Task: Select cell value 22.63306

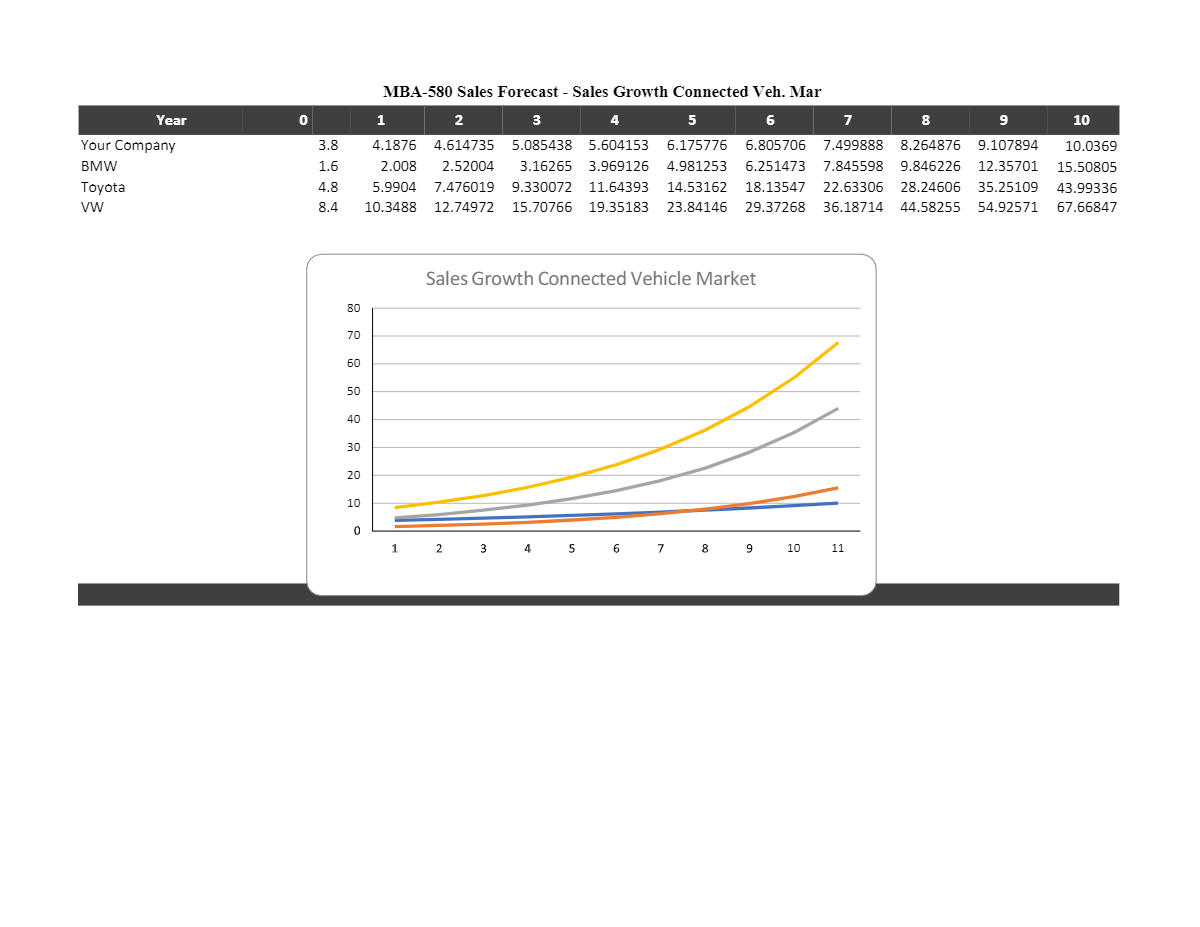Action: [x=853, y=187]
